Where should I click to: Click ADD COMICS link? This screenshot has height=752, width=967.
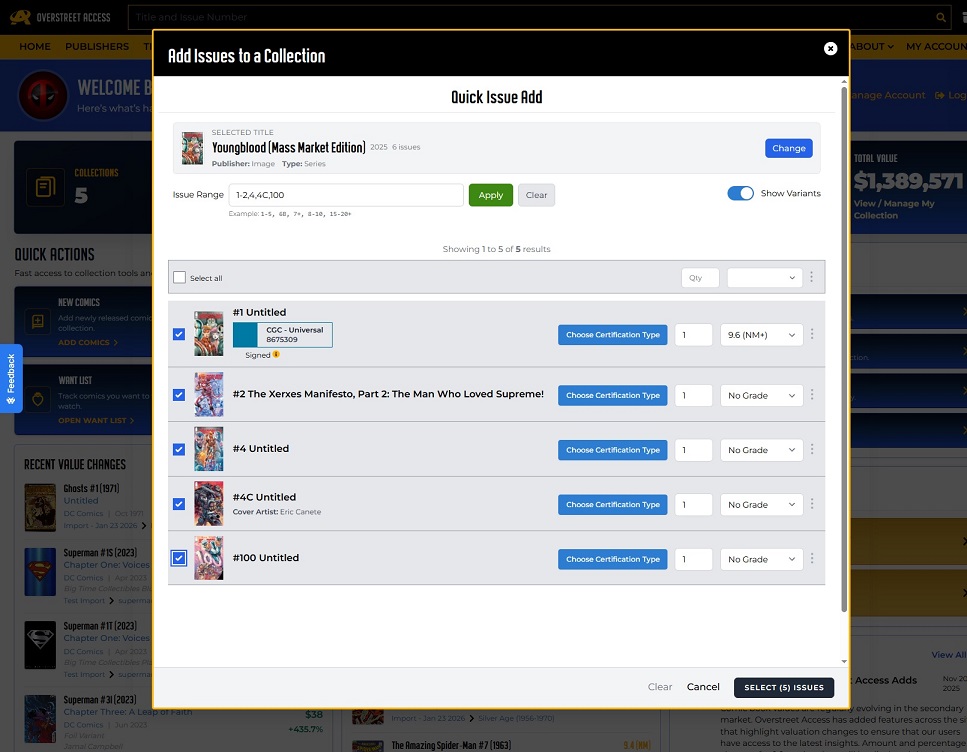pyautogui.click(x=88, y=342)
